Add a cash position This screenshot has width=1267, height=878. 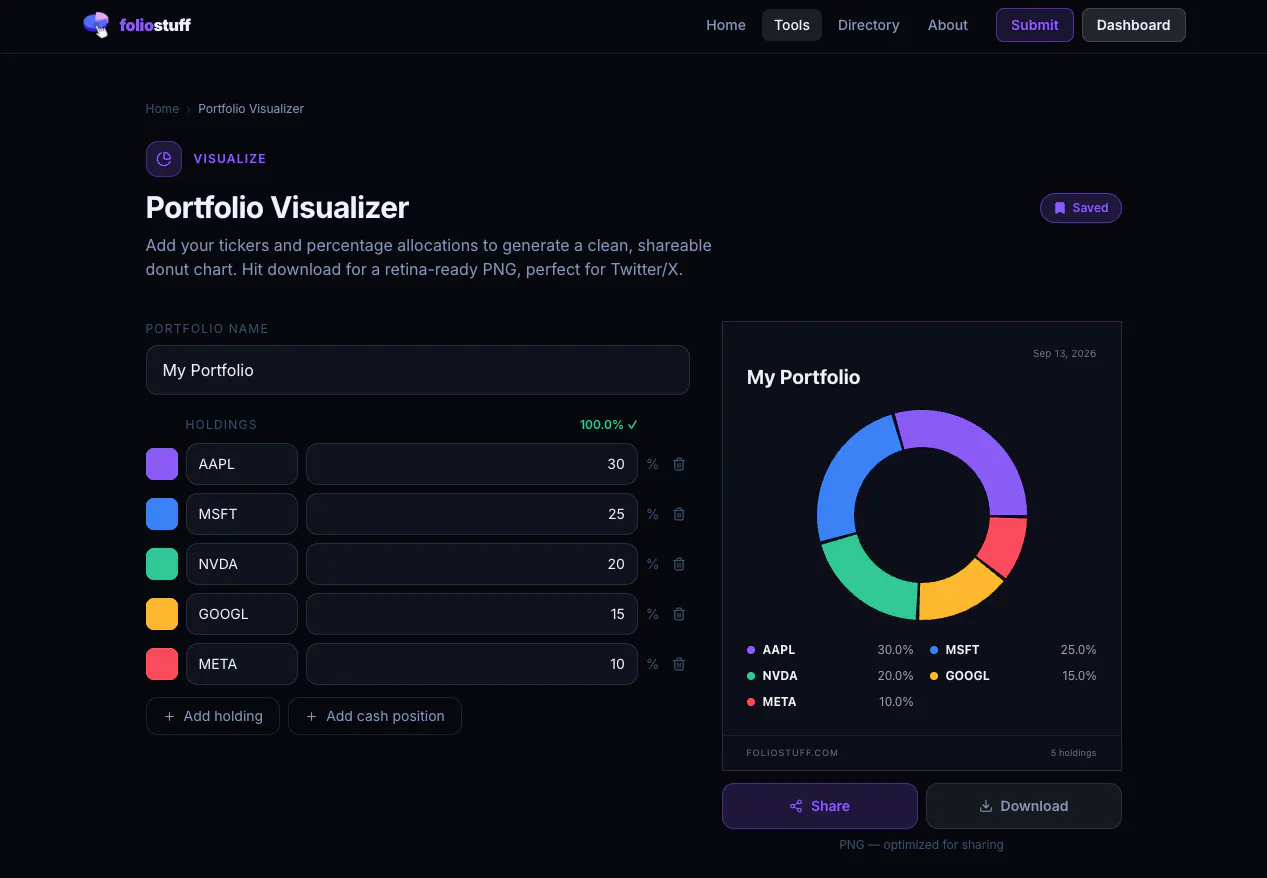pos(375,716)
